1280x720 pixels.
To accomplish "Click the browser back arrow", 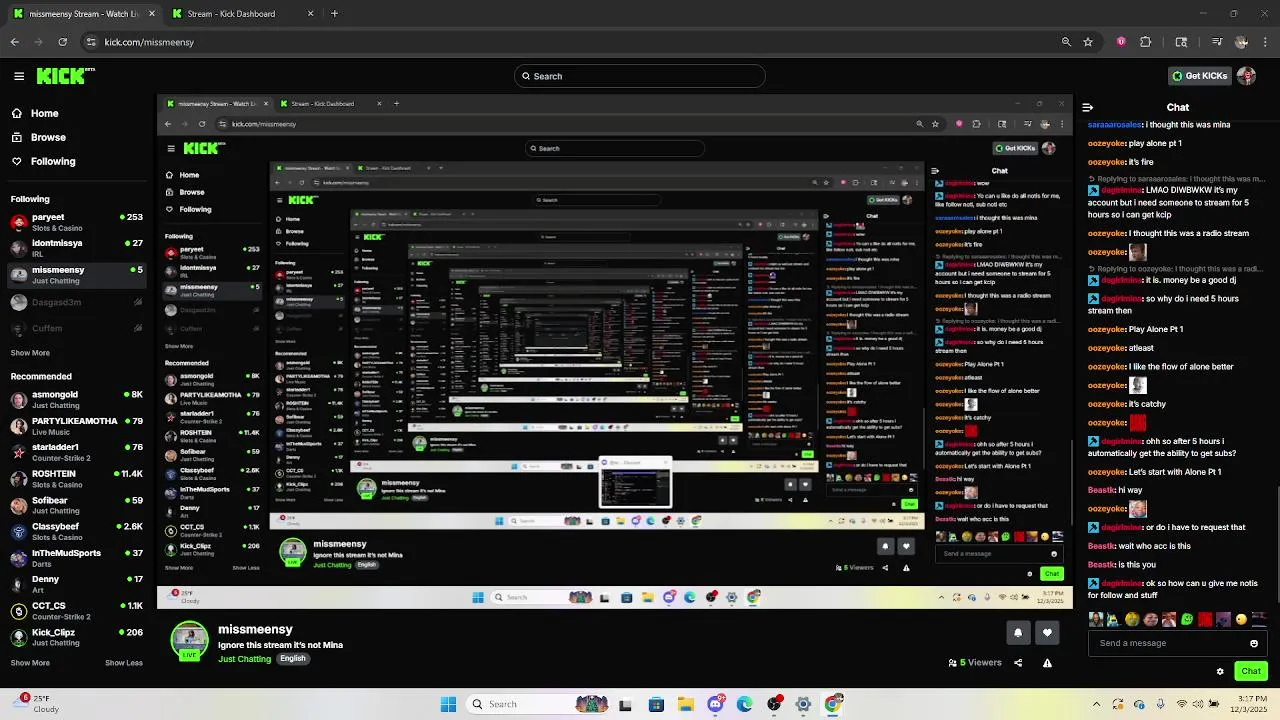I will [x=15, y=42].
